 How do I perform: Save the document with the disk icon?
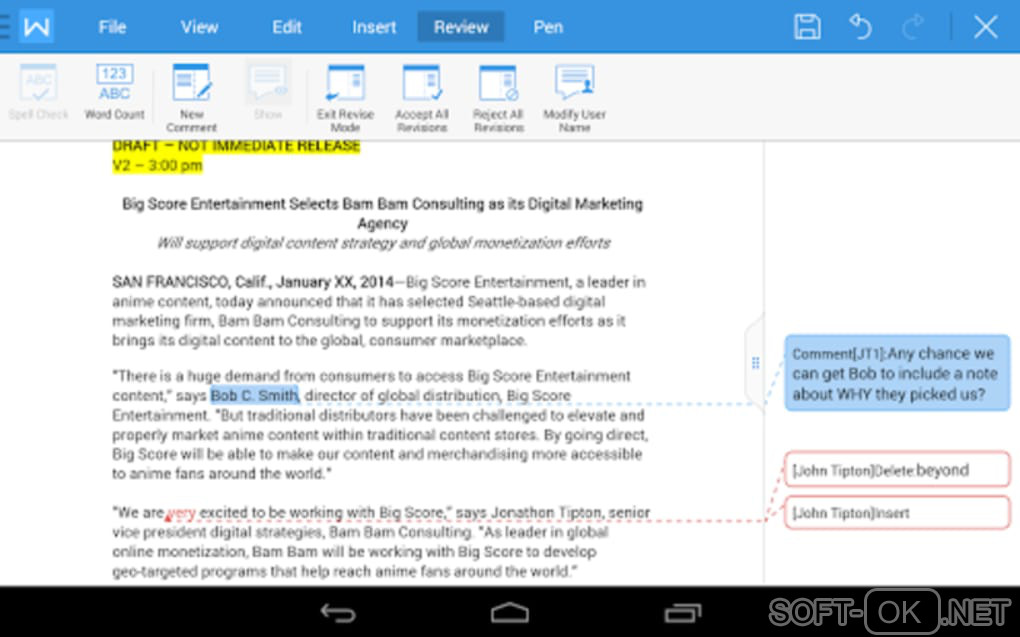tap(807, 27)
